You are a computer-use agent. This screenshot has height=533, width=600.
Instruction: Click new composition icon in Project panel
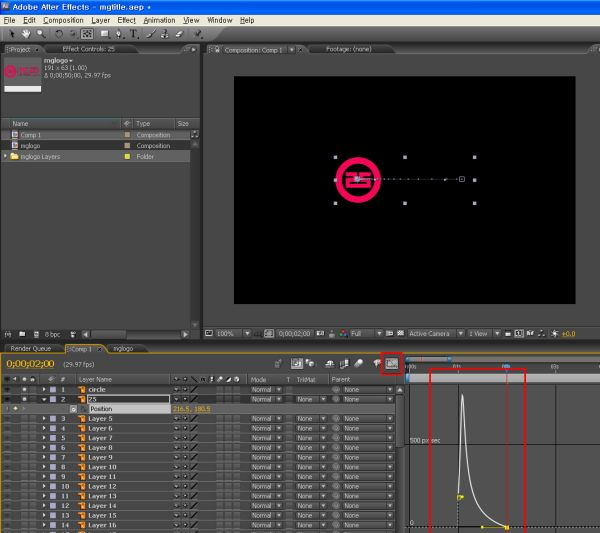pos(36,334)
